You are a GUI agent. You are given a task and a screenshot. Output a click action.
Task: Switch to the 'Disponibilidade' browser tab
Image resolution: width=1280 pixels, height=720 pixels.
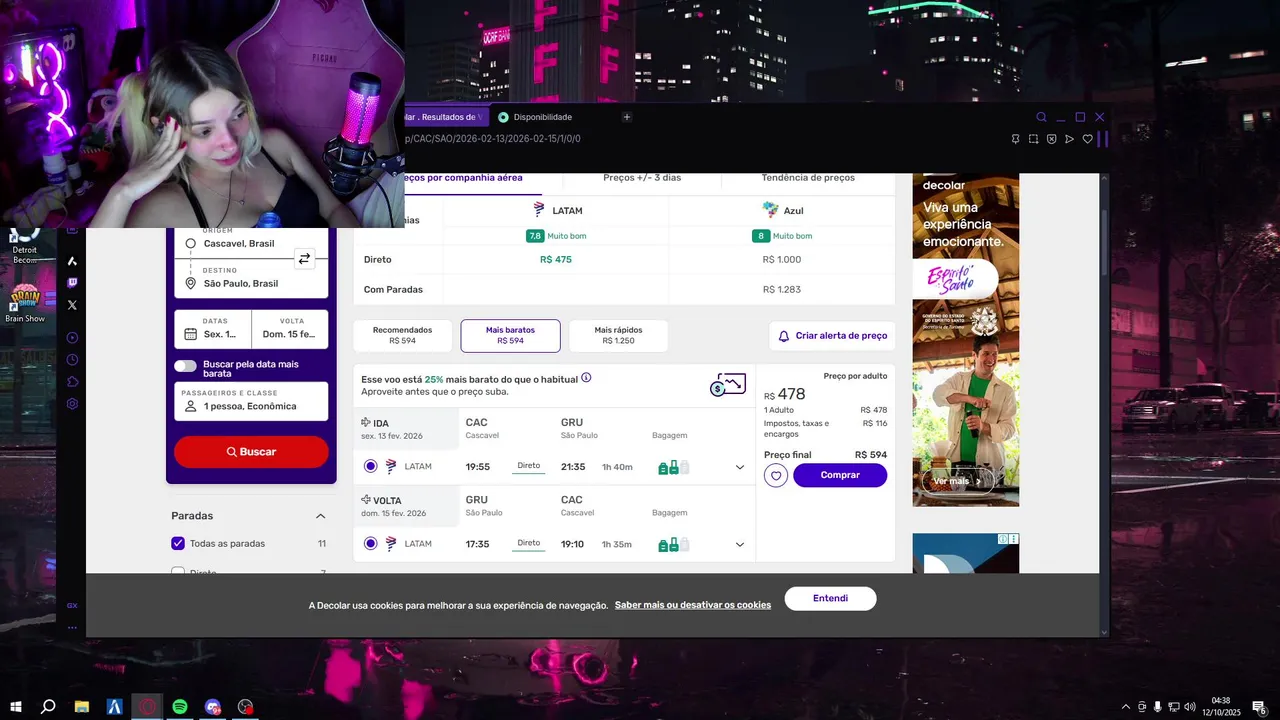coord(543,117)
